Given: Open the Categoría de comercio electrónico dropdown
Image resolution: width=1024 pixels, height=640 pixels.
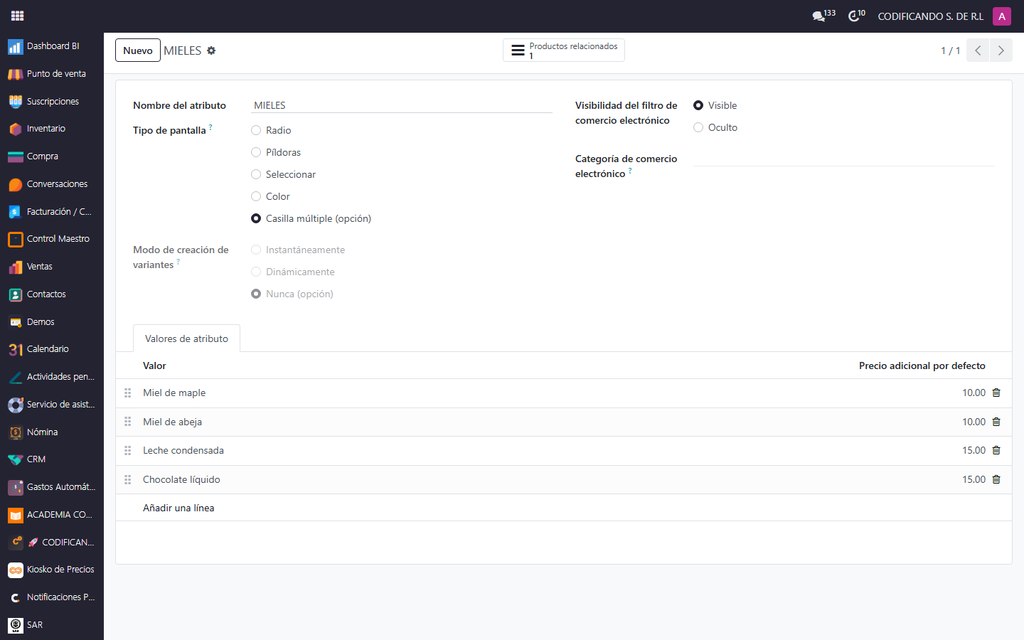Looking at the screenshot, I should point(843,159).
